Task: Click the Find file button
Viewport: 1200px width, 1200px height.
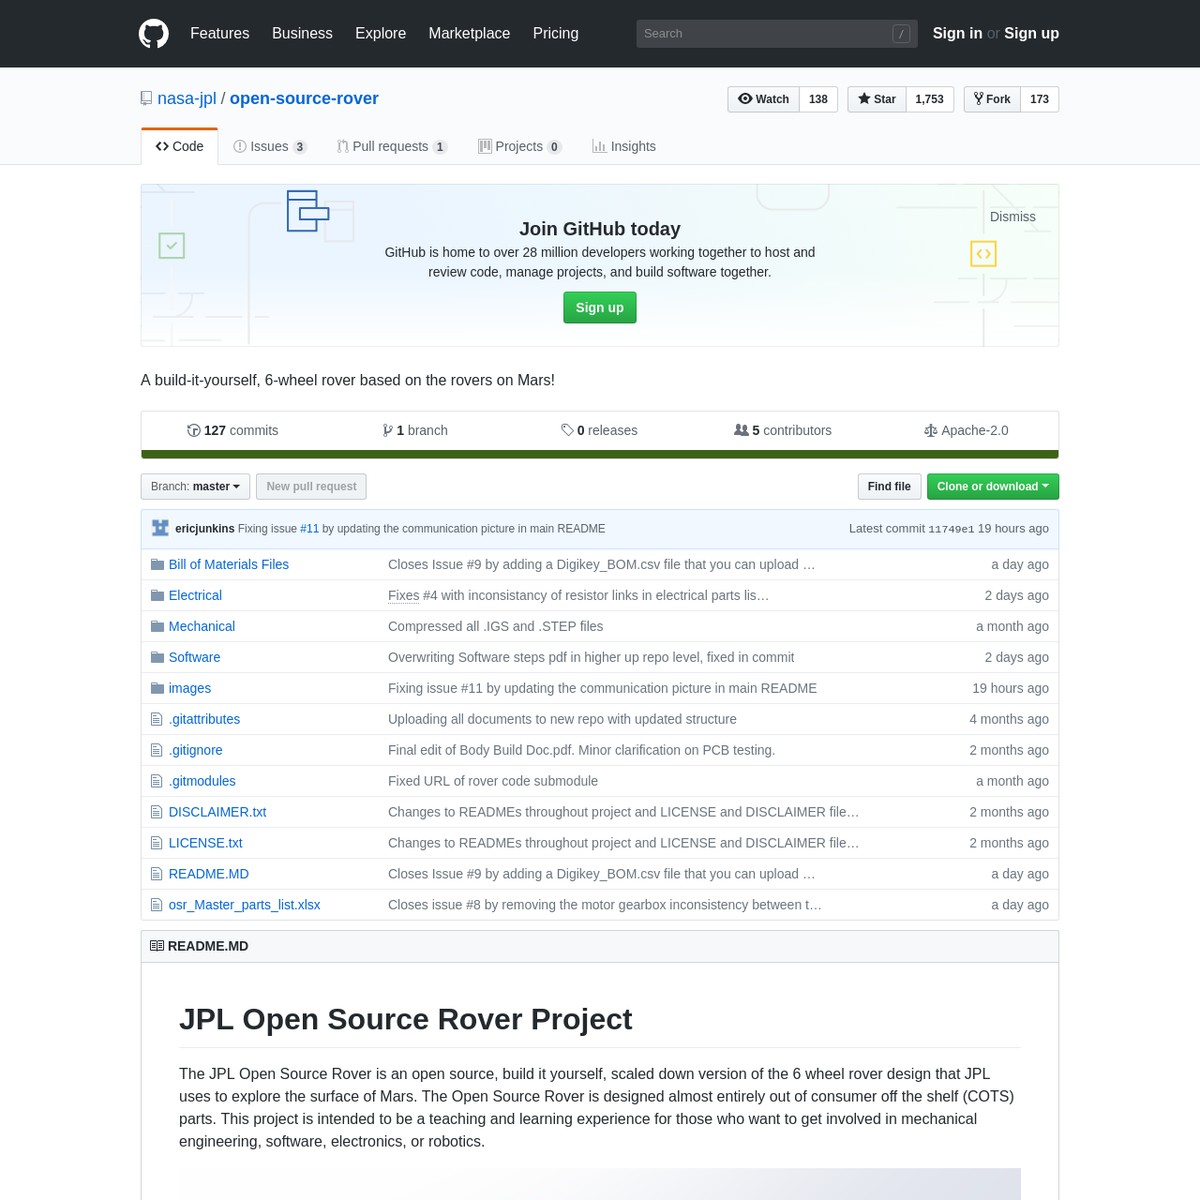Action: (x=889, y=486)
